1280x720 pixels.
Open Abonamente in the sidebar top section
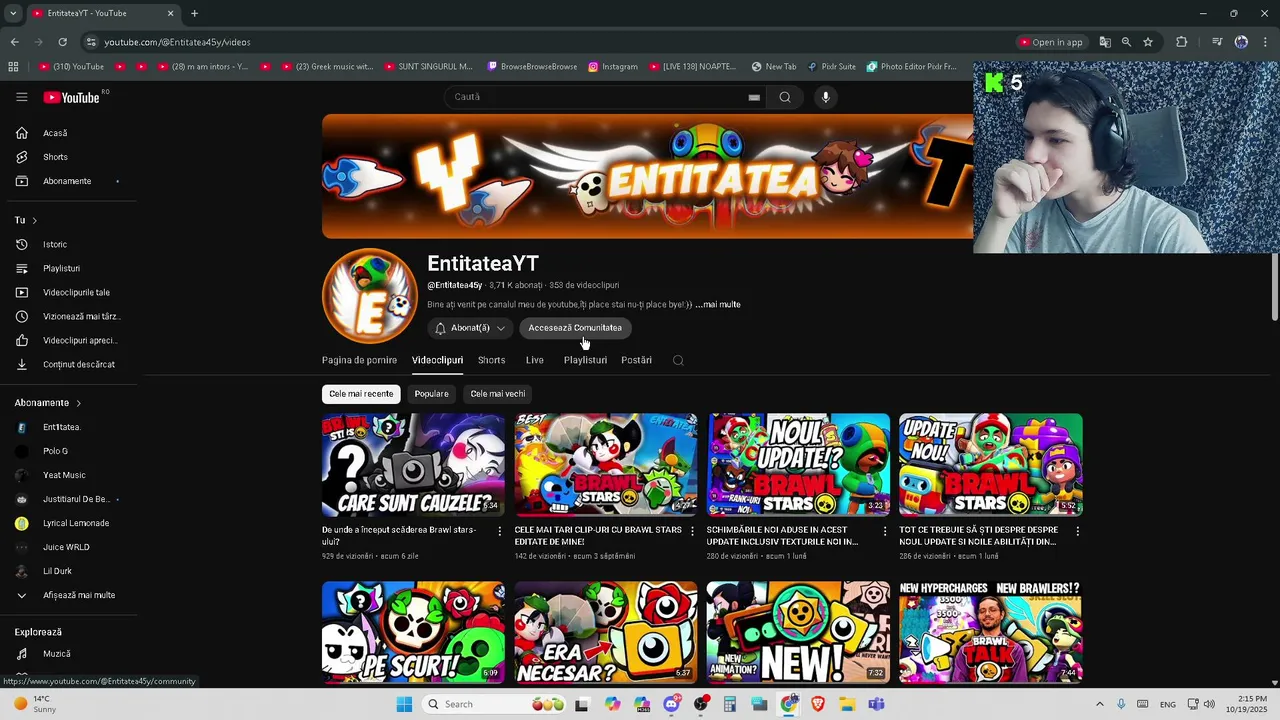click(67, 181)
